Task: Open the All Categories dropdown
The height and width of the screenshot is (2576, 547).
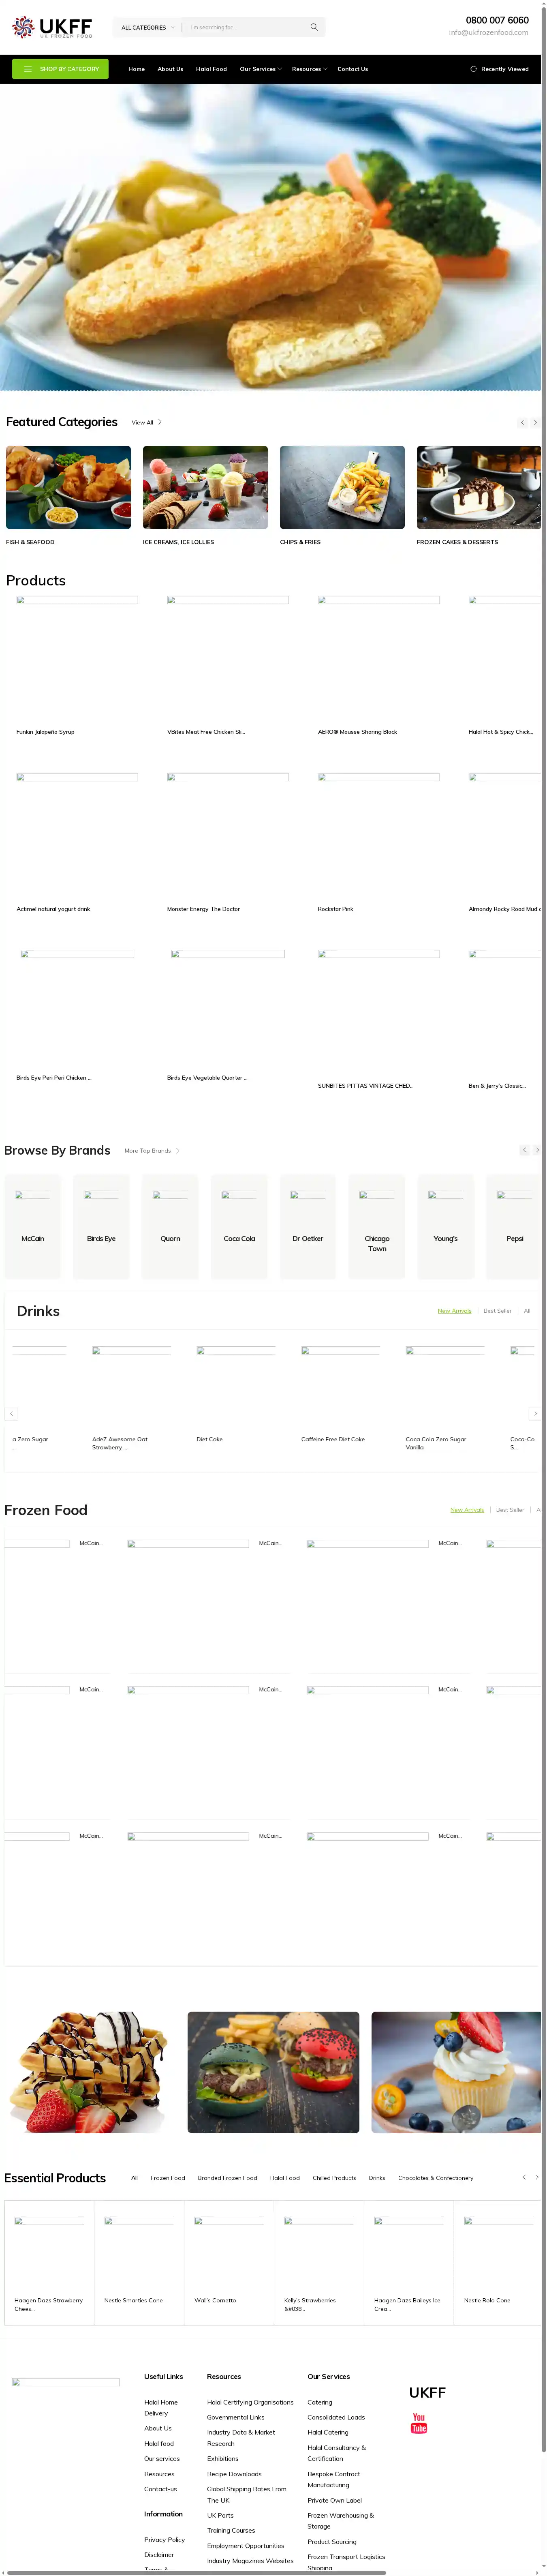Action: point(148,27)
